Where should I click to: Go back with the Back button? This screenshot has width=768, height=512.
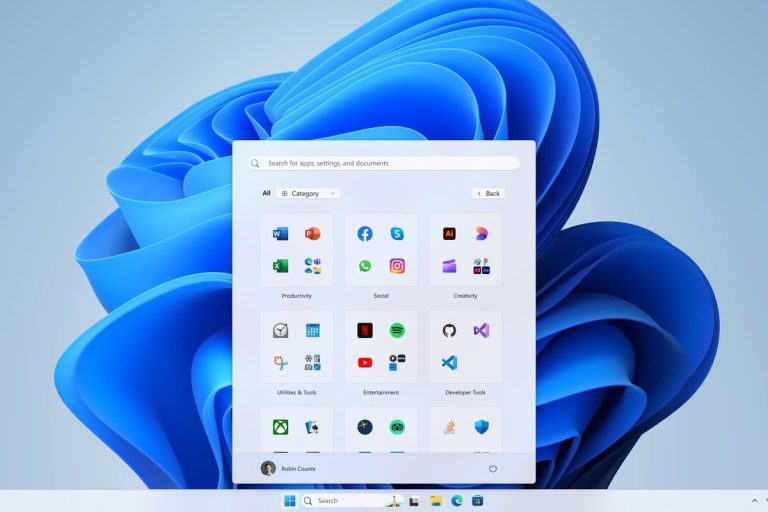[488, 194]
